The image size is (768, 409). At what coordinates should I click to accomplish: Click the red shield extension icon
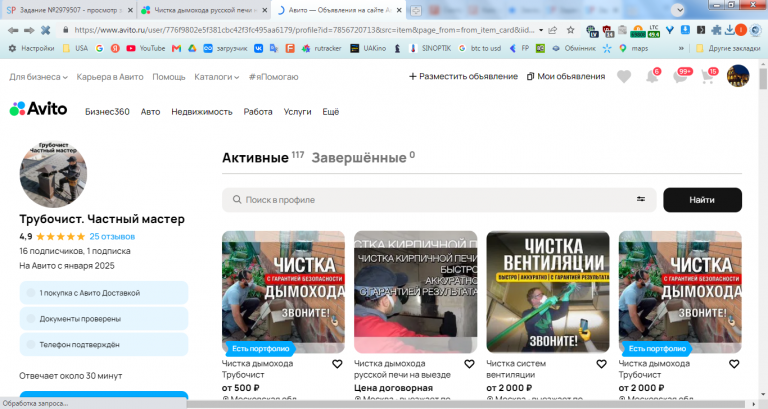pos(607,31)
